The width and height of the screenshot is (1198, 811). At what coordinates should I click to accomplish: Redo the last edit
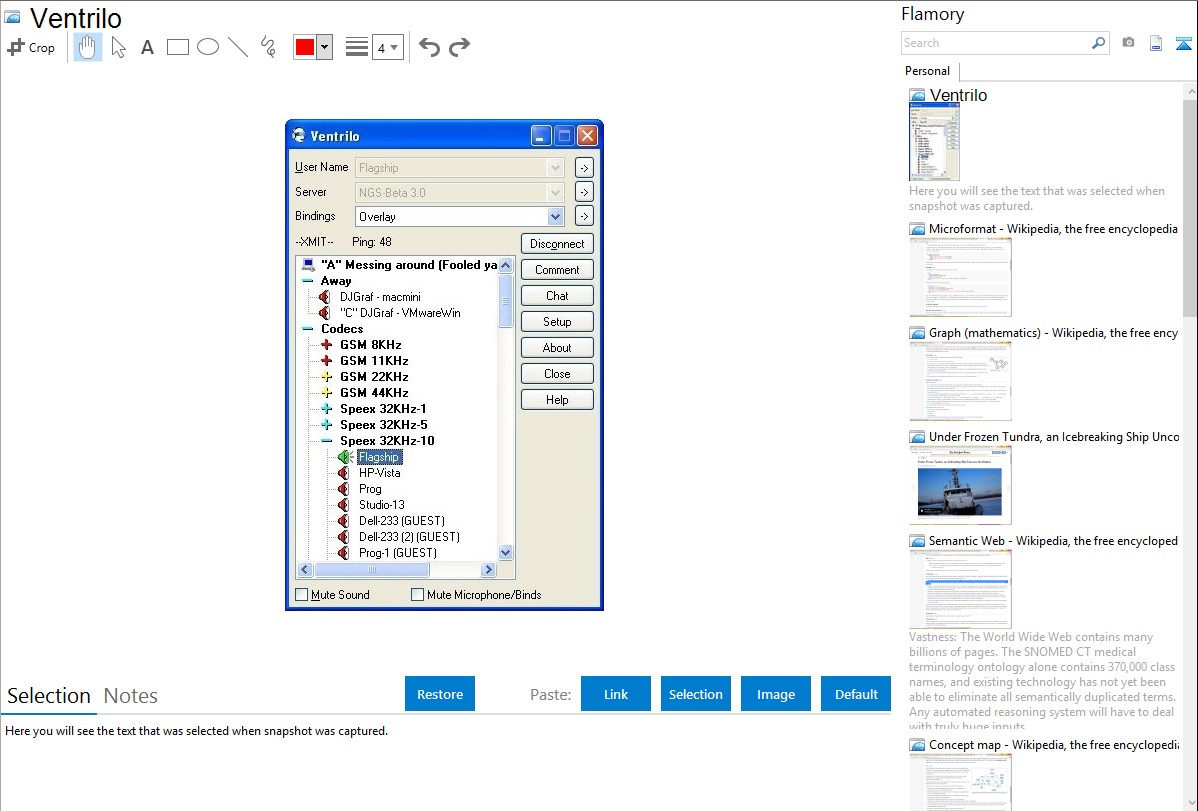[x=459, y=47]
